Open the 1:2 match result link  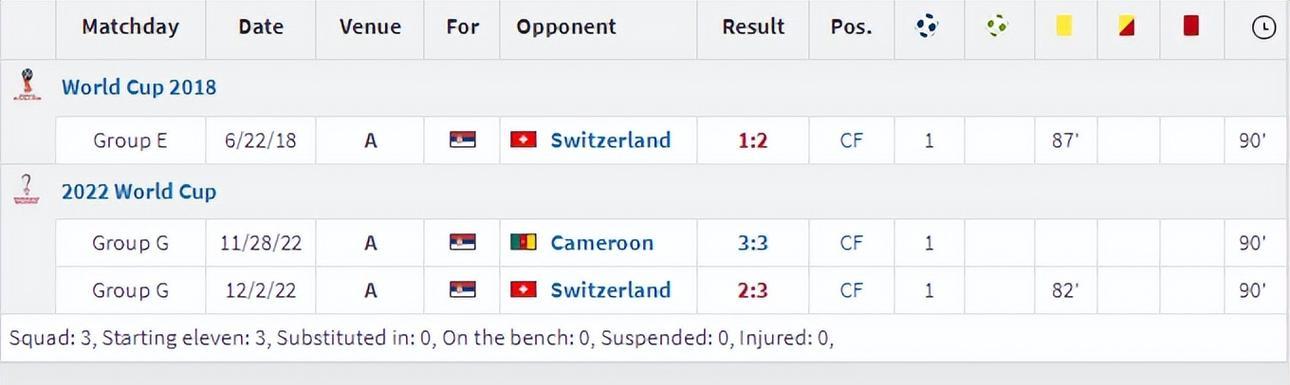click(x=753, y=140)
